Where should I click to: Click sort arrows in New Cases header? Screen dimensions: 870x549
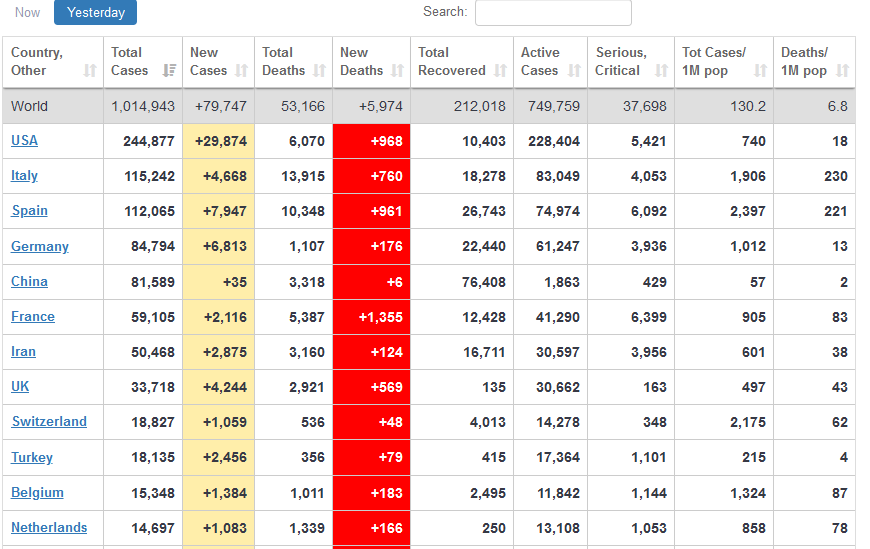241,71
